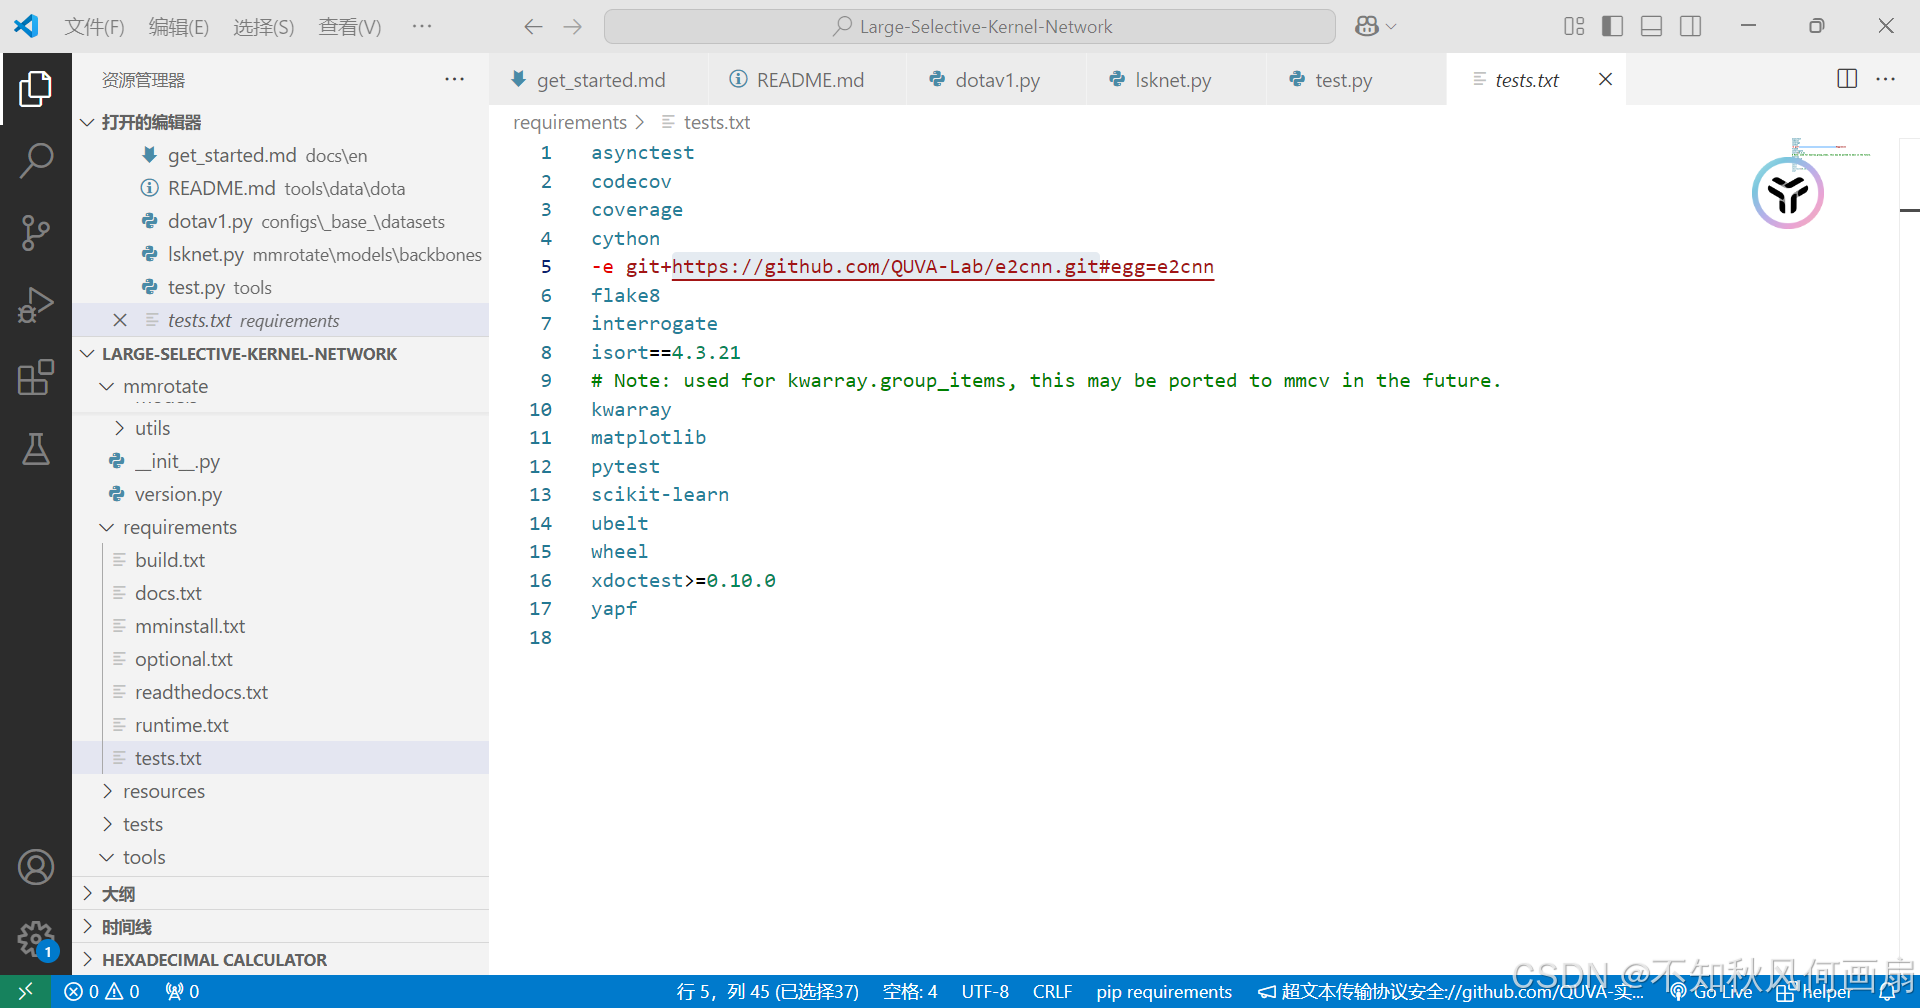
Task: Click the errors and warnings count in status bar
Action: [102, 991]
